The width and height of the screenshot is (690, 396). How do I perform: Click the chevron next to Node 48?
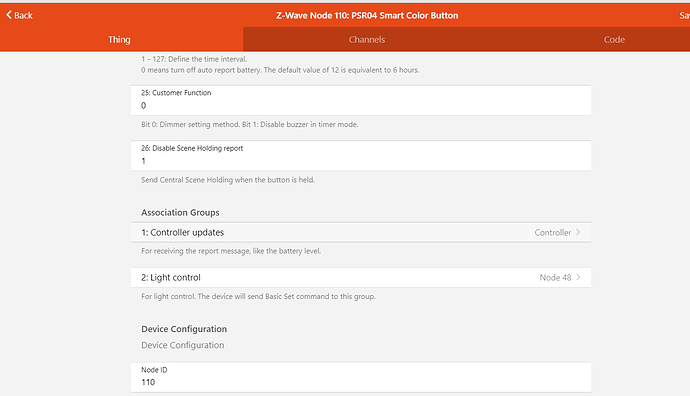tap(578, 277)
